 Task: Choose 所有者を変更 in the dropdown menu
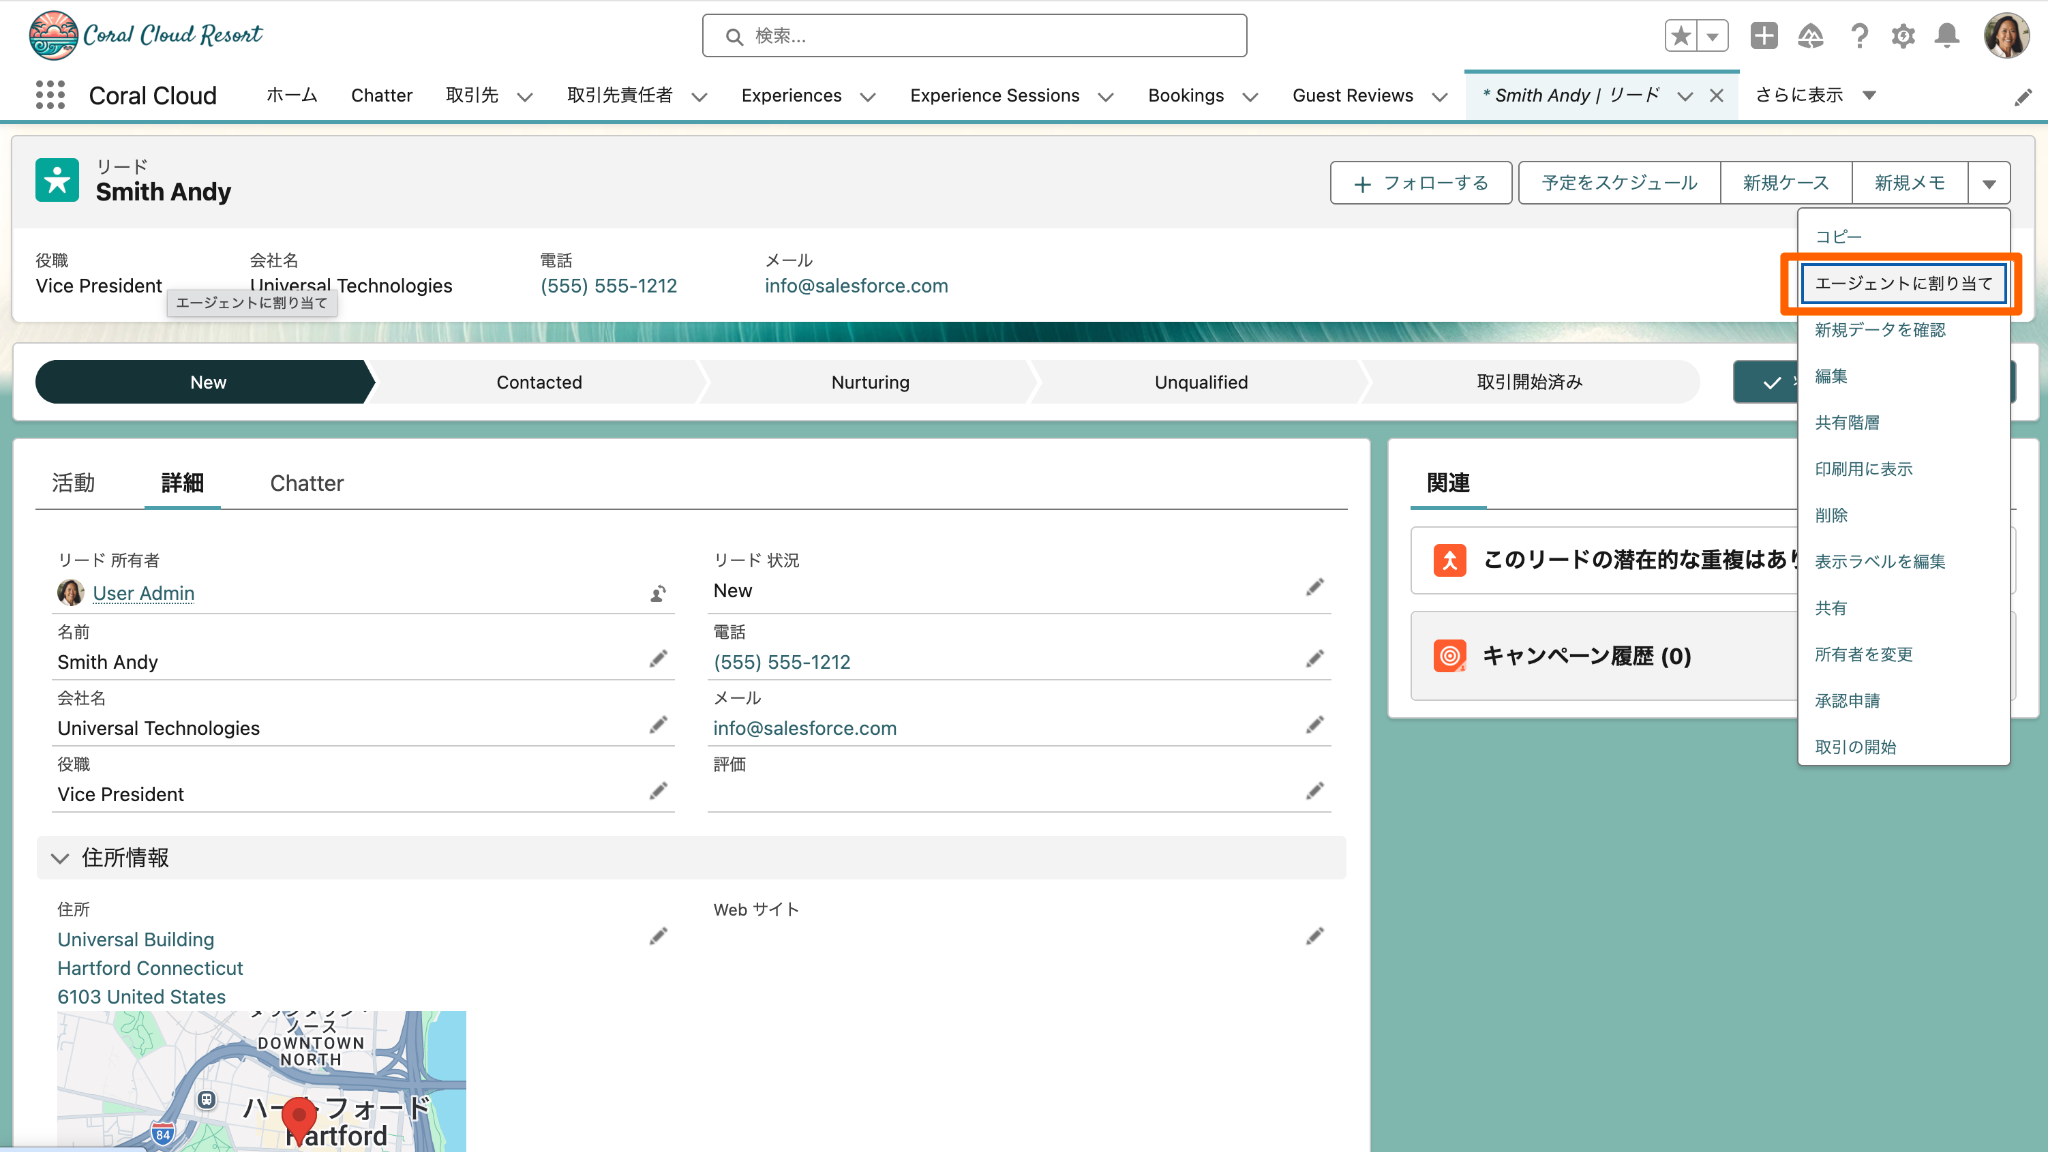coord(1863,654)
